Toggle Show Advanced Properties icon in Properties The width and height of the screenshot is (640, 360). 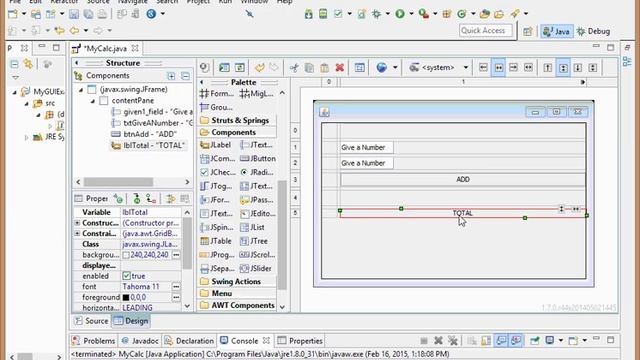coord(171,199)
